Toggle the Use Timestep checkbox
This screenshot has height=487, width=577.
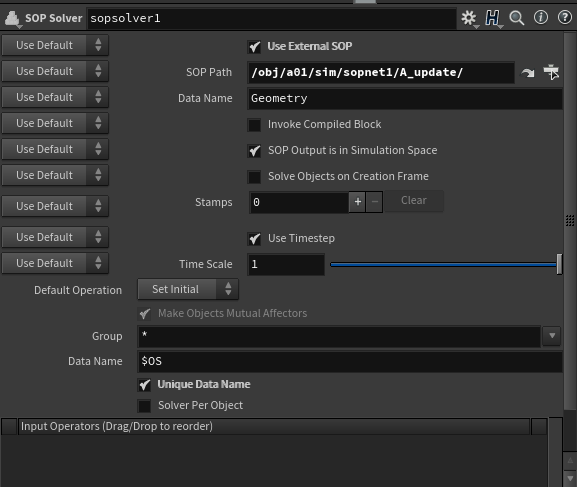pos(255,239)
